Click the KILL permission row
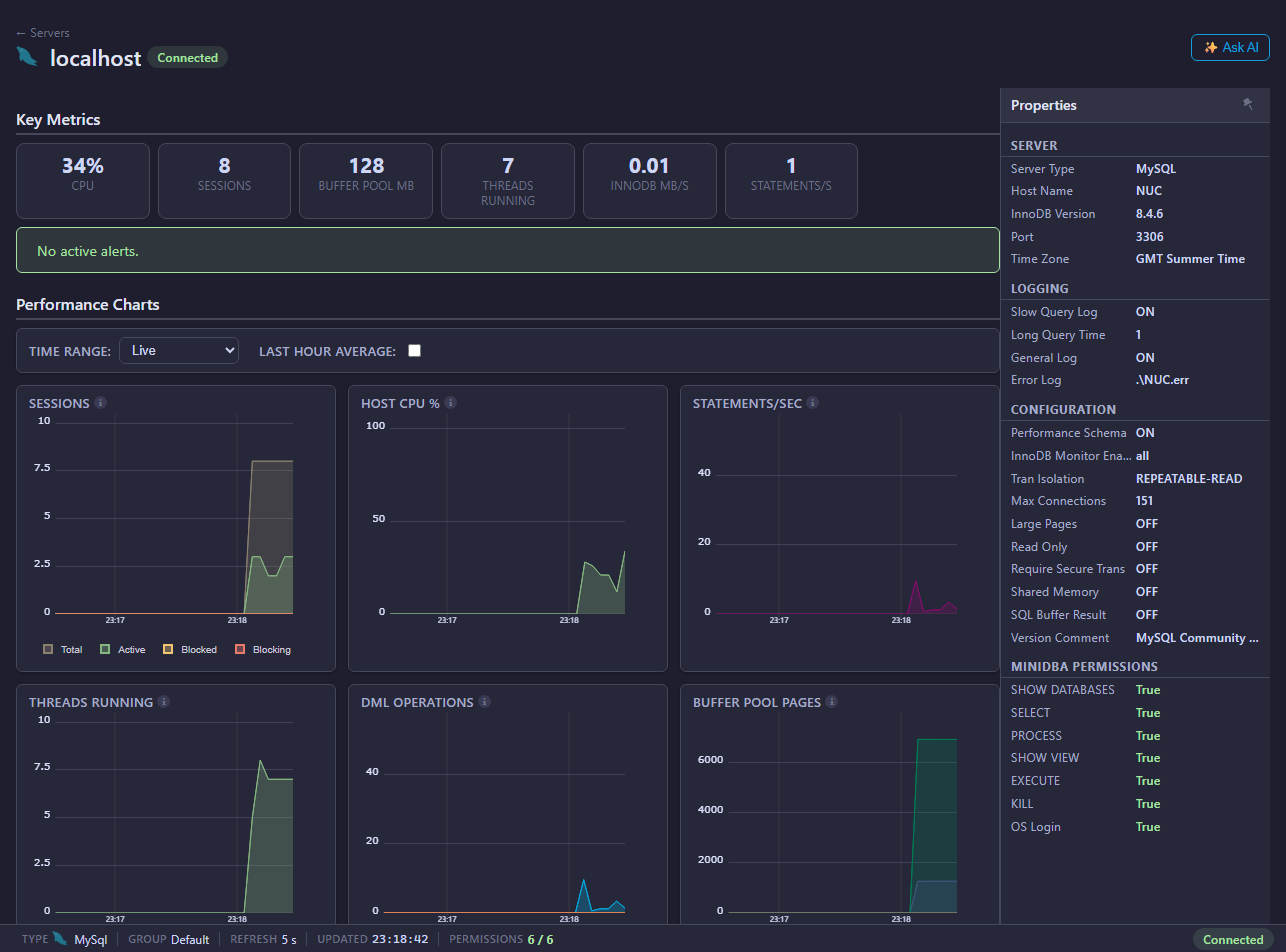This screenshot has height=952, width=1286. (1135, 804)
